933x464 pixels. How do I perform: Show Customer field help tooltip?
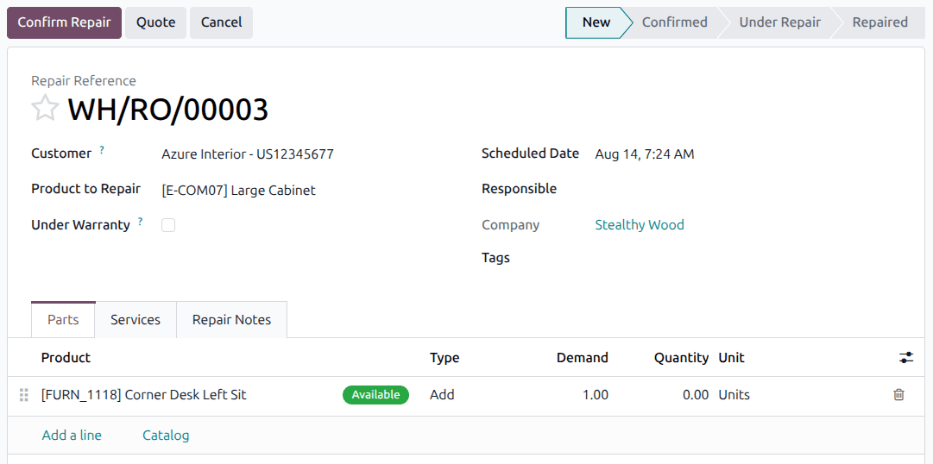[x=102, y=151]
